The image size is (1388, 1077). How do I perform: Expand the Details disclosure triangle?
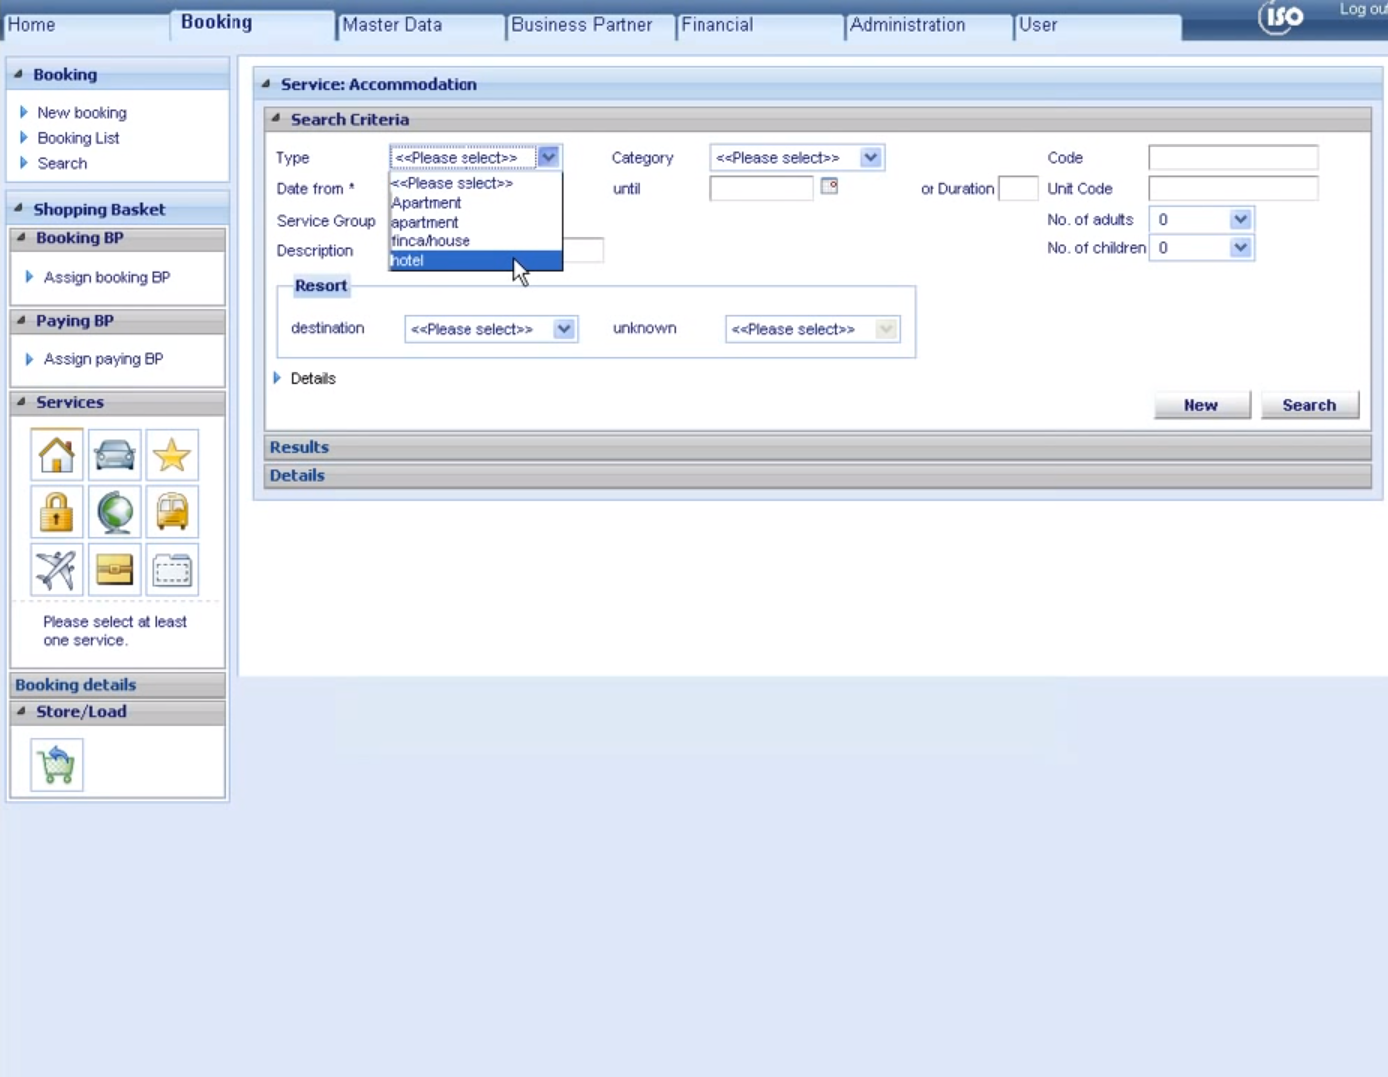tap(277, 378)
